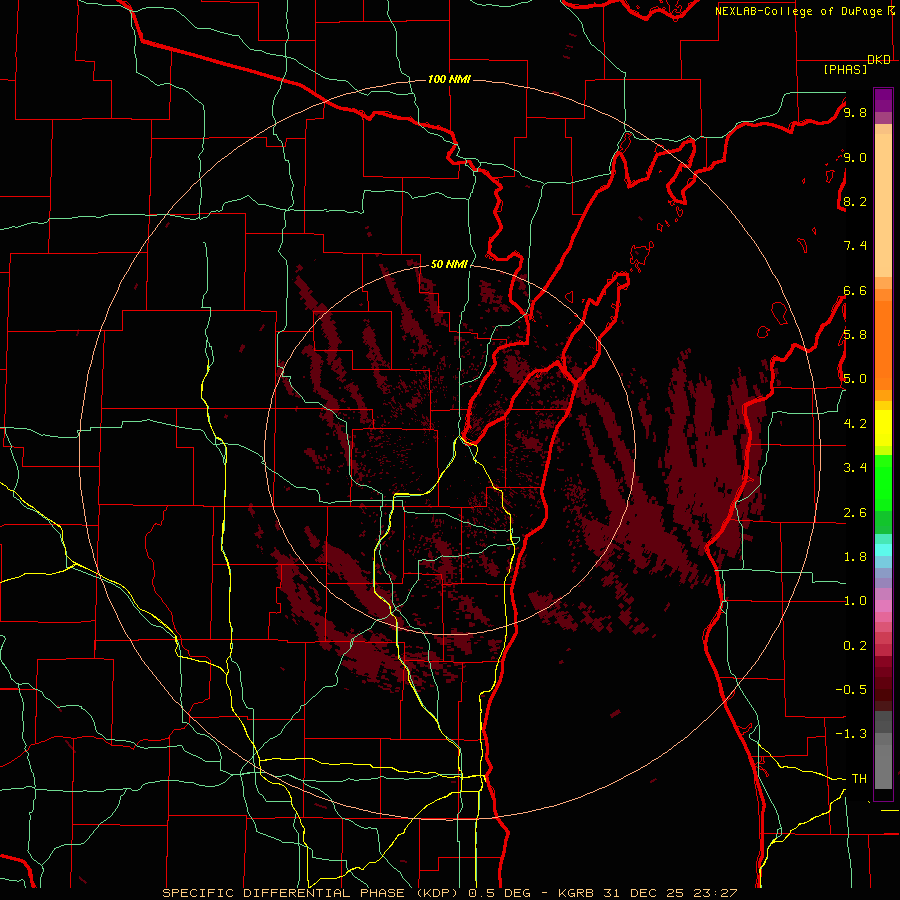Click the purple top segment of color bar
Viewport: 900px width, 900px height.
pos(883,100)
